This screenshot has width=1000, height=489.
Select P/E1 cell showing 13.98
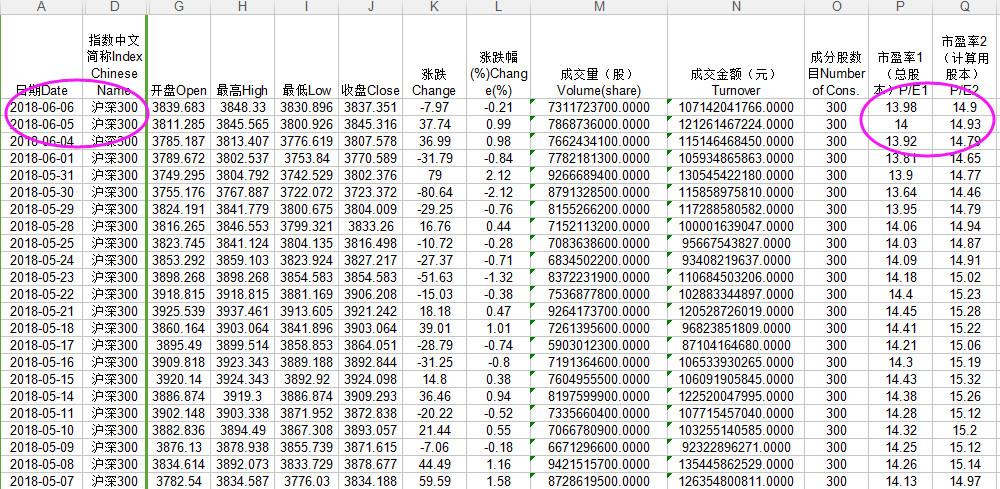coord(900,107)
